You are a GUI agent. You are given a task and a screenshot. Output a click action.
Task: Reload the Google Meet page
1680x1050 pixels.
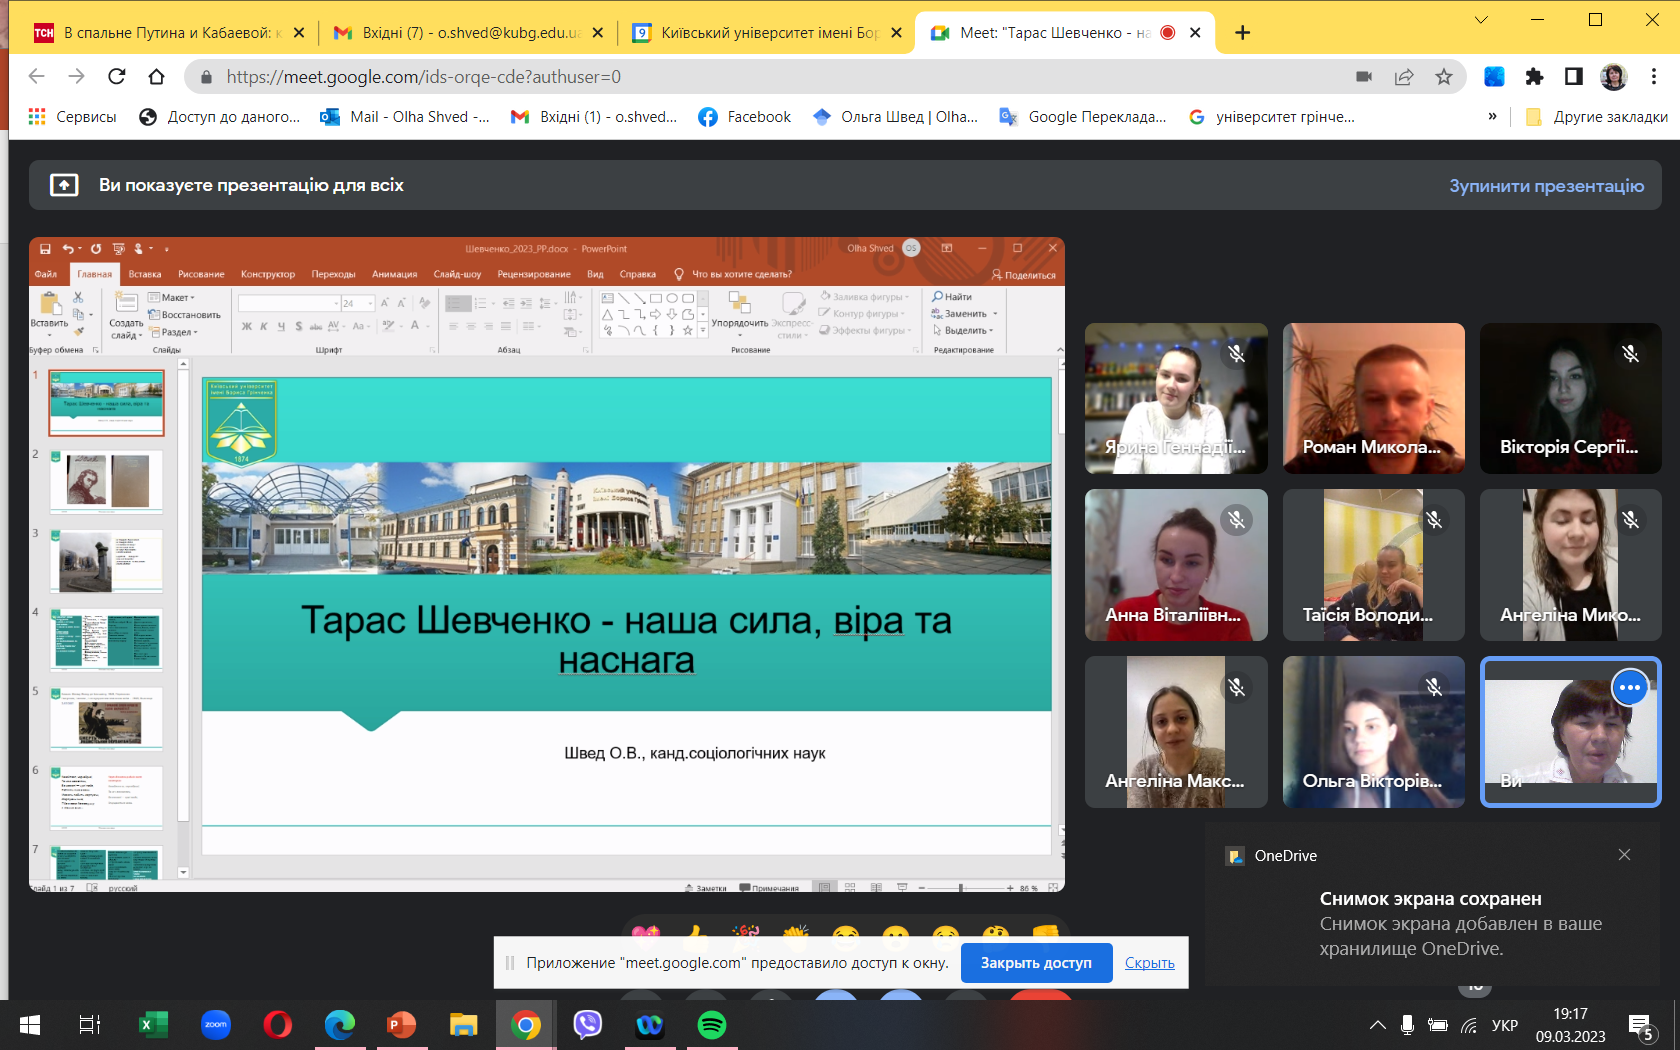[x=117, y=77]
